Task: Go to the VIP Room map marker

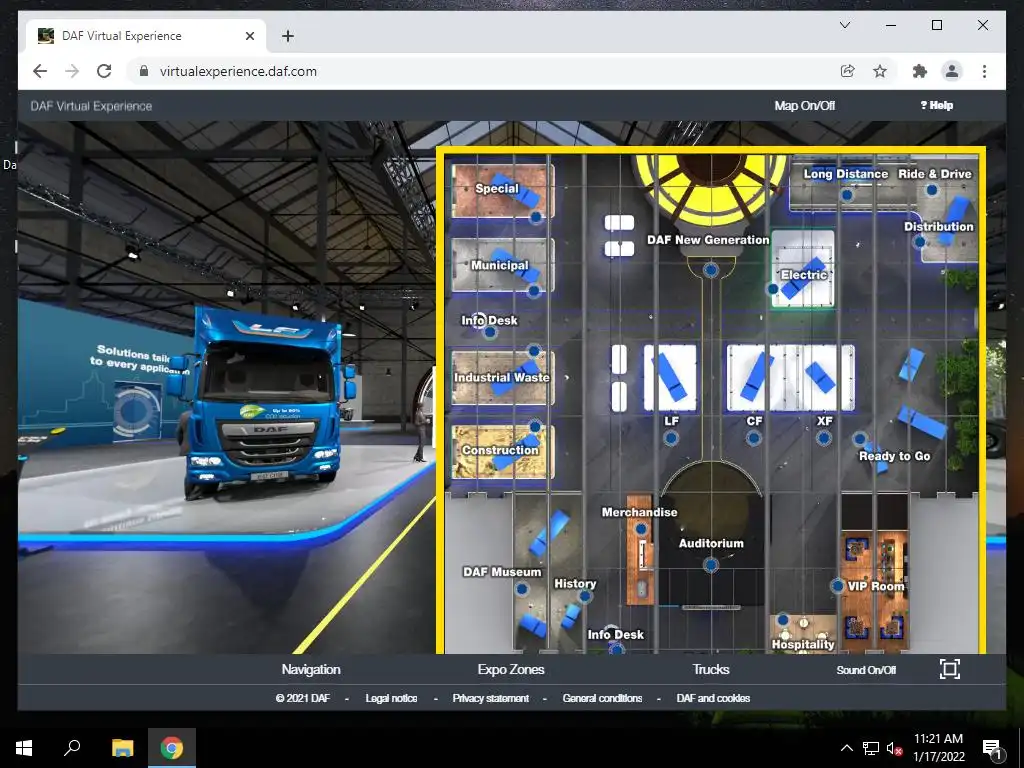Action: 838,586
